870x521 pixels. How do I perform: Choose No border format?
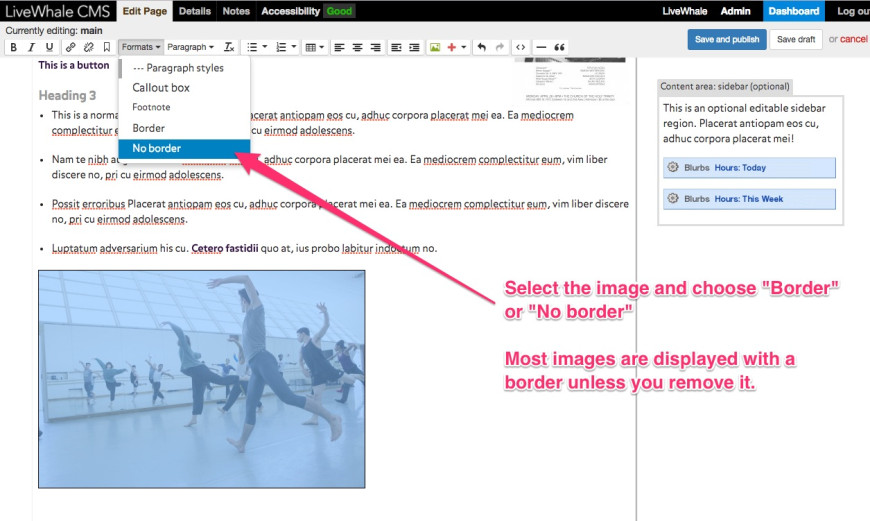[184, 148]
